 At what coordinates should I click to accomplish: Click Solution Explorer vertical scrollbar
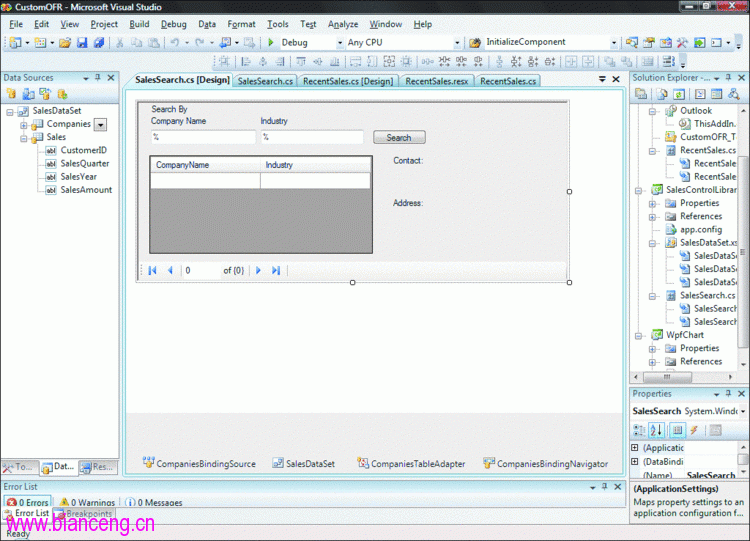[x=743, y=252]
